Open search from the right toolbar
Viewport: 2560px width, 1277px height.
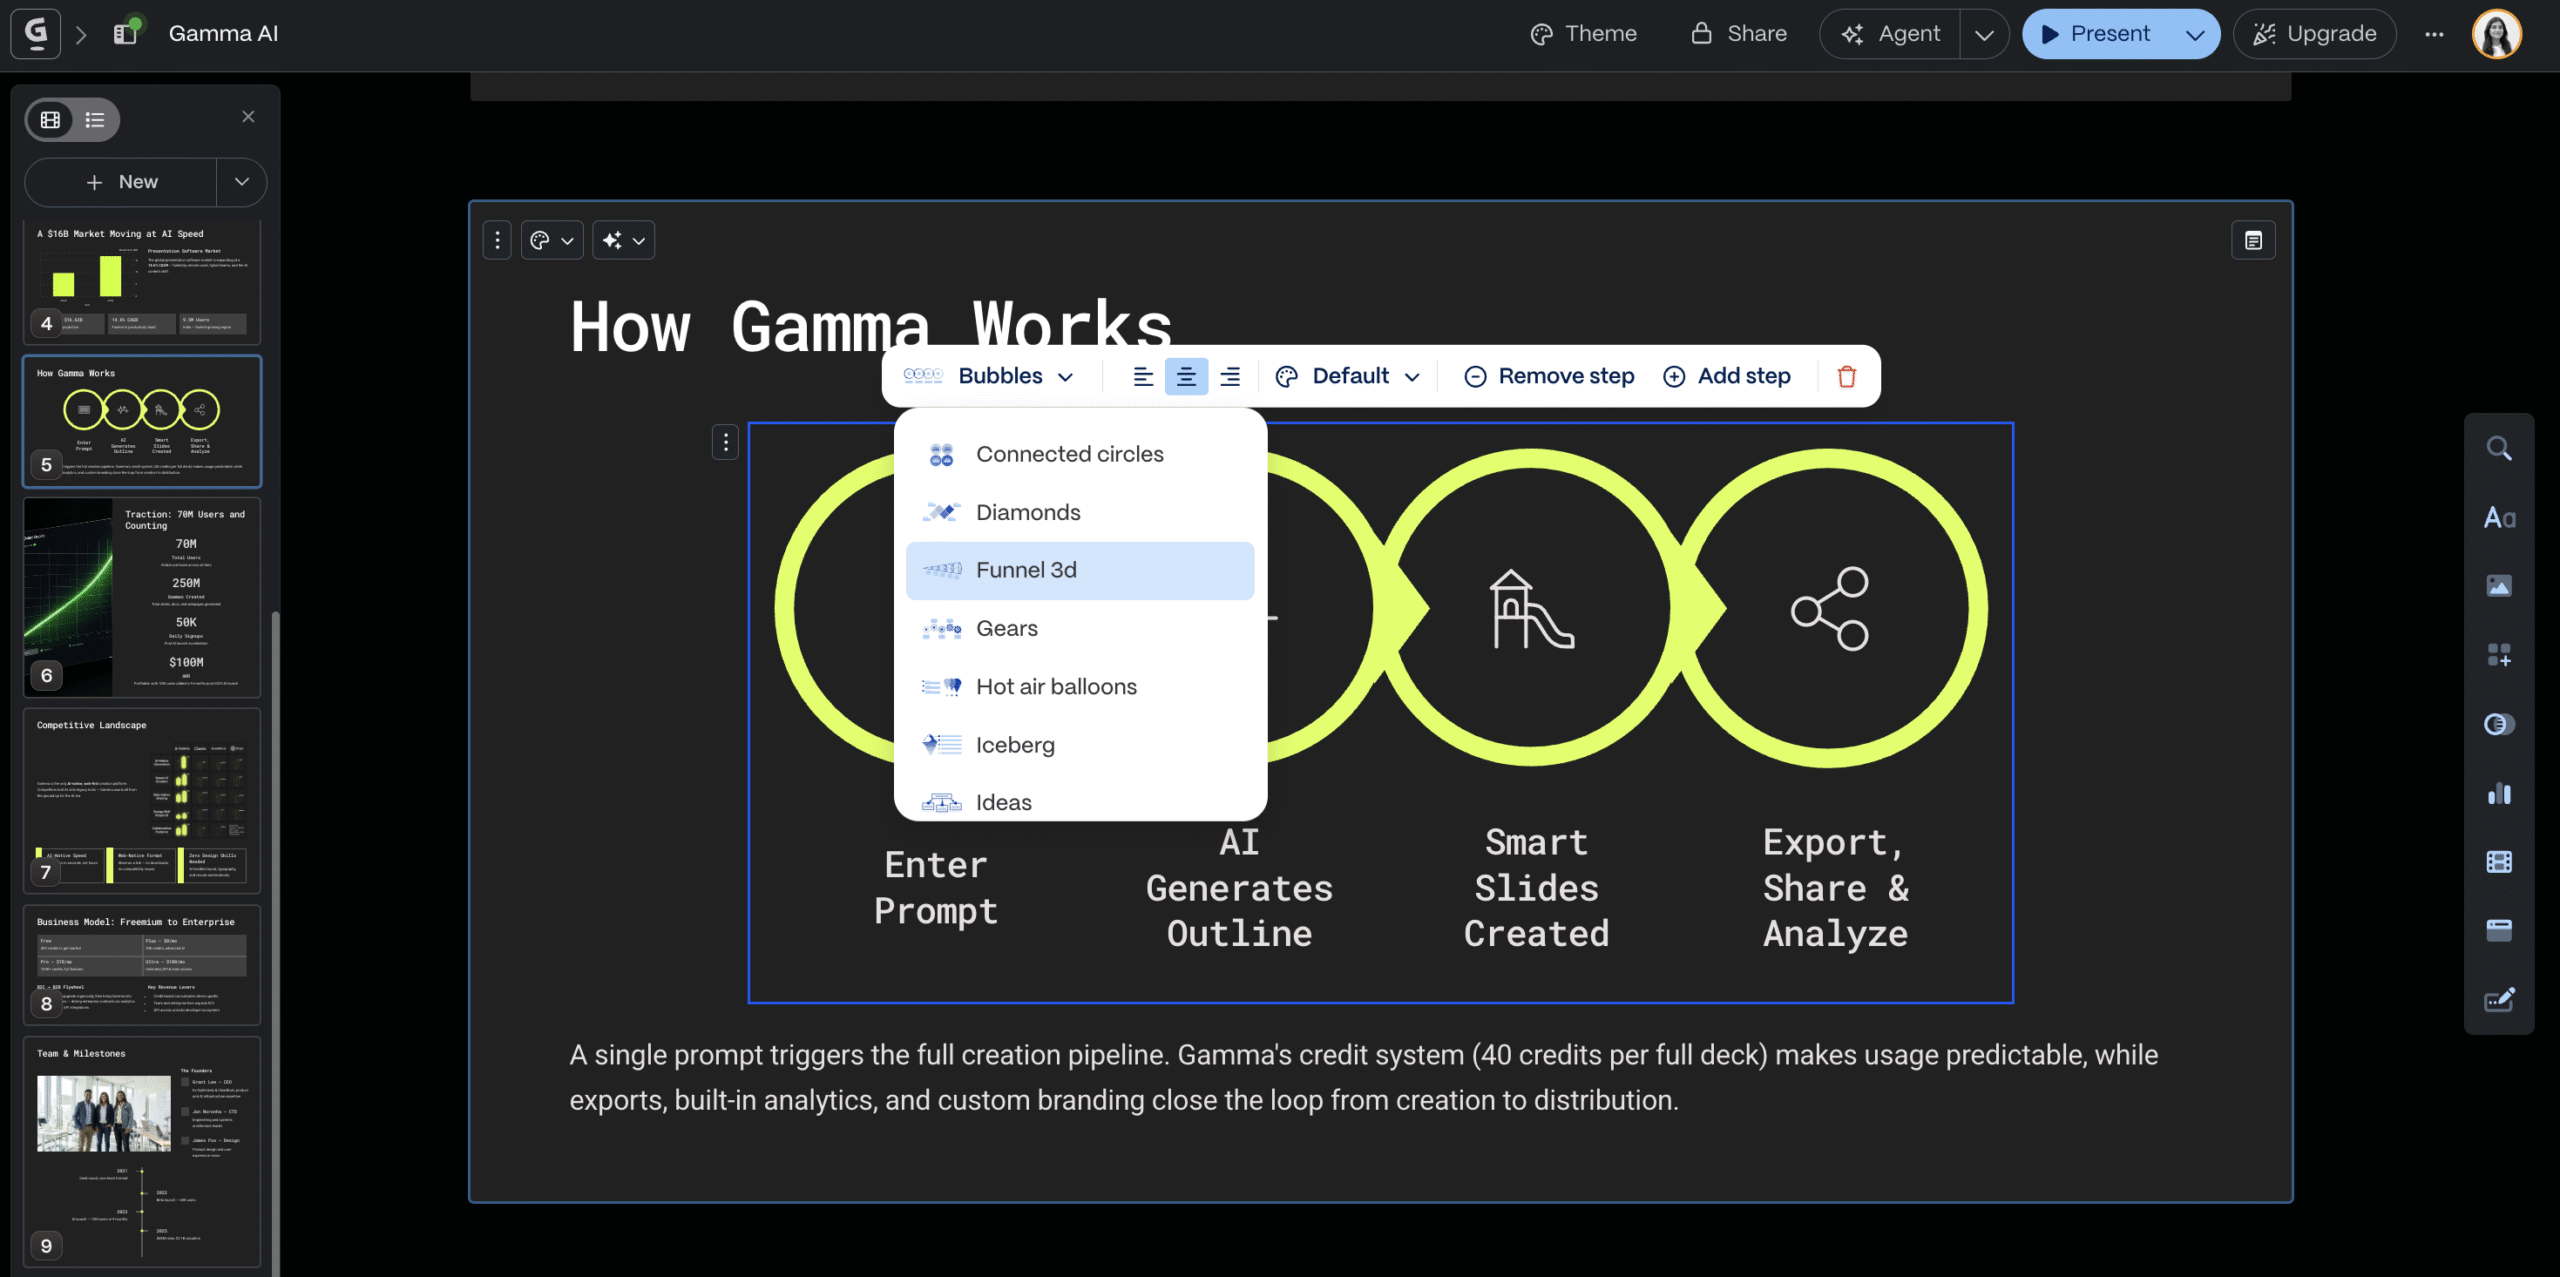[2499, 448]
